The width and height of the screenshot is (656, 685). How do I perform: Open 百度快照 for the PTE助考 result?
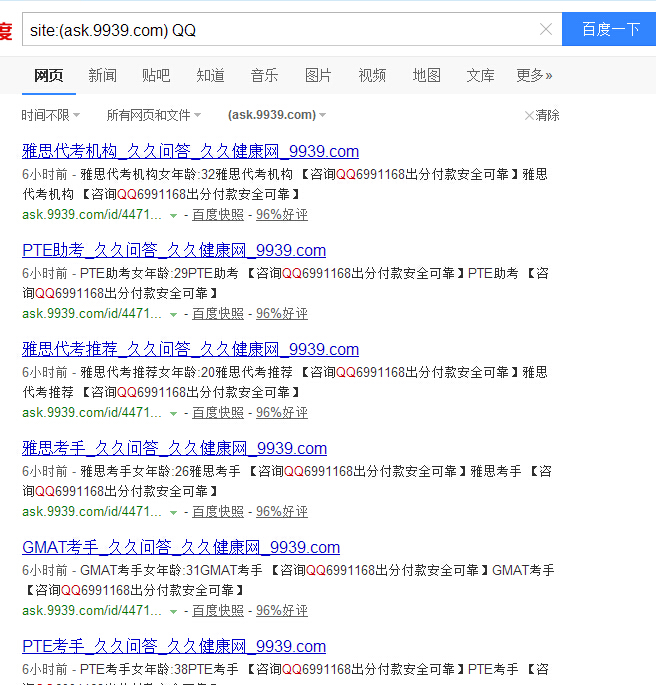218,314
